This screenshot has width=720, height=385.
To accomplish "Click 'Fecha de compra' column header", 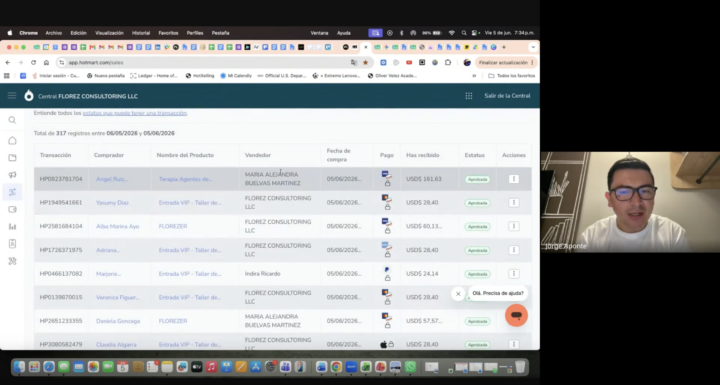I will [x=338, y=155].
